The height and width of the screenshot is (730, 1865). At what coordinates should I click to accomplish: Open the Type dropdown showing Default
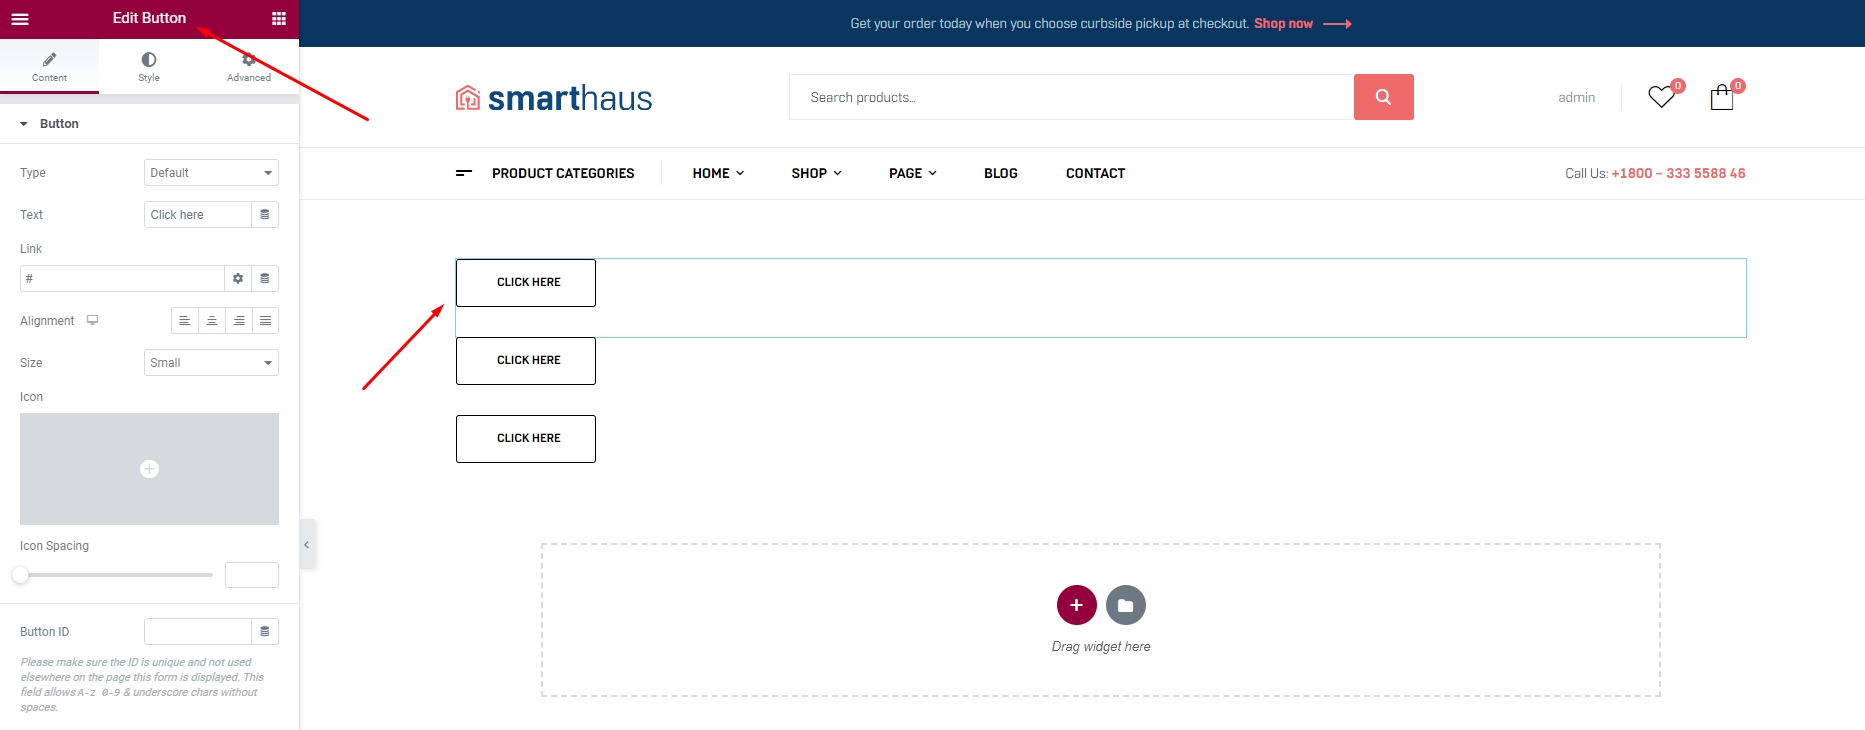(211, 173)
